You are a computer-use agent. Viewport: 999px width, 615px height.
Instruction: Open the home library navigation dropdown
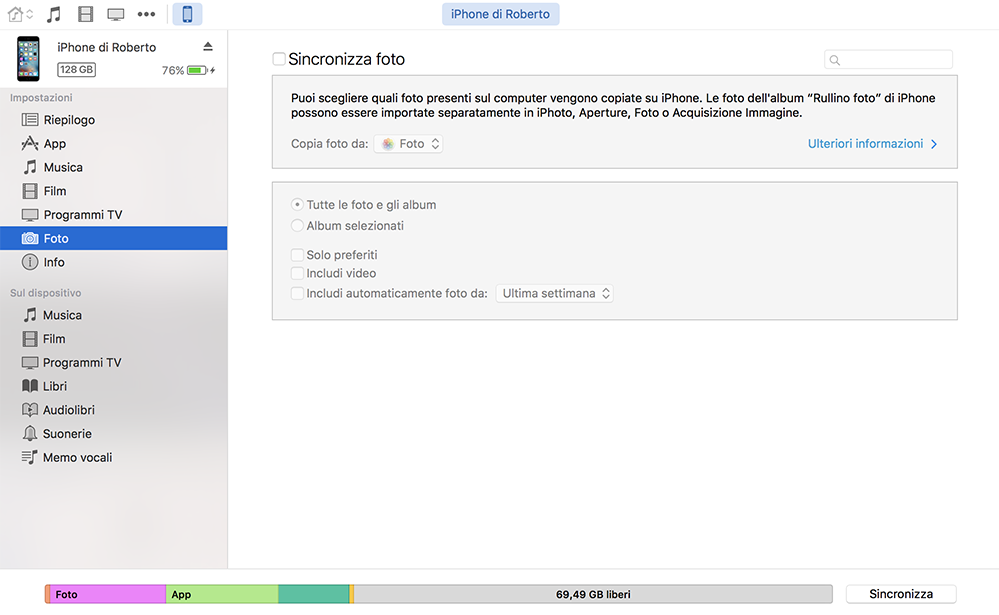tap(20, 14)
